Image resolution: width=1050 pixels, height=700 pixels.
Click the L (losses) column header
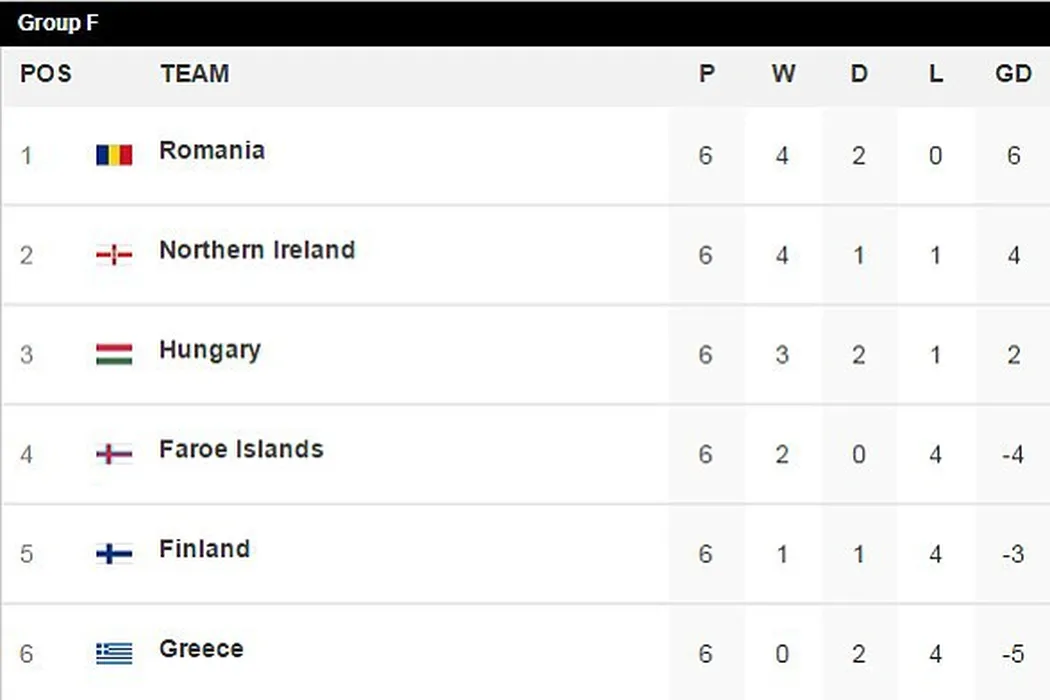(936, 74)
